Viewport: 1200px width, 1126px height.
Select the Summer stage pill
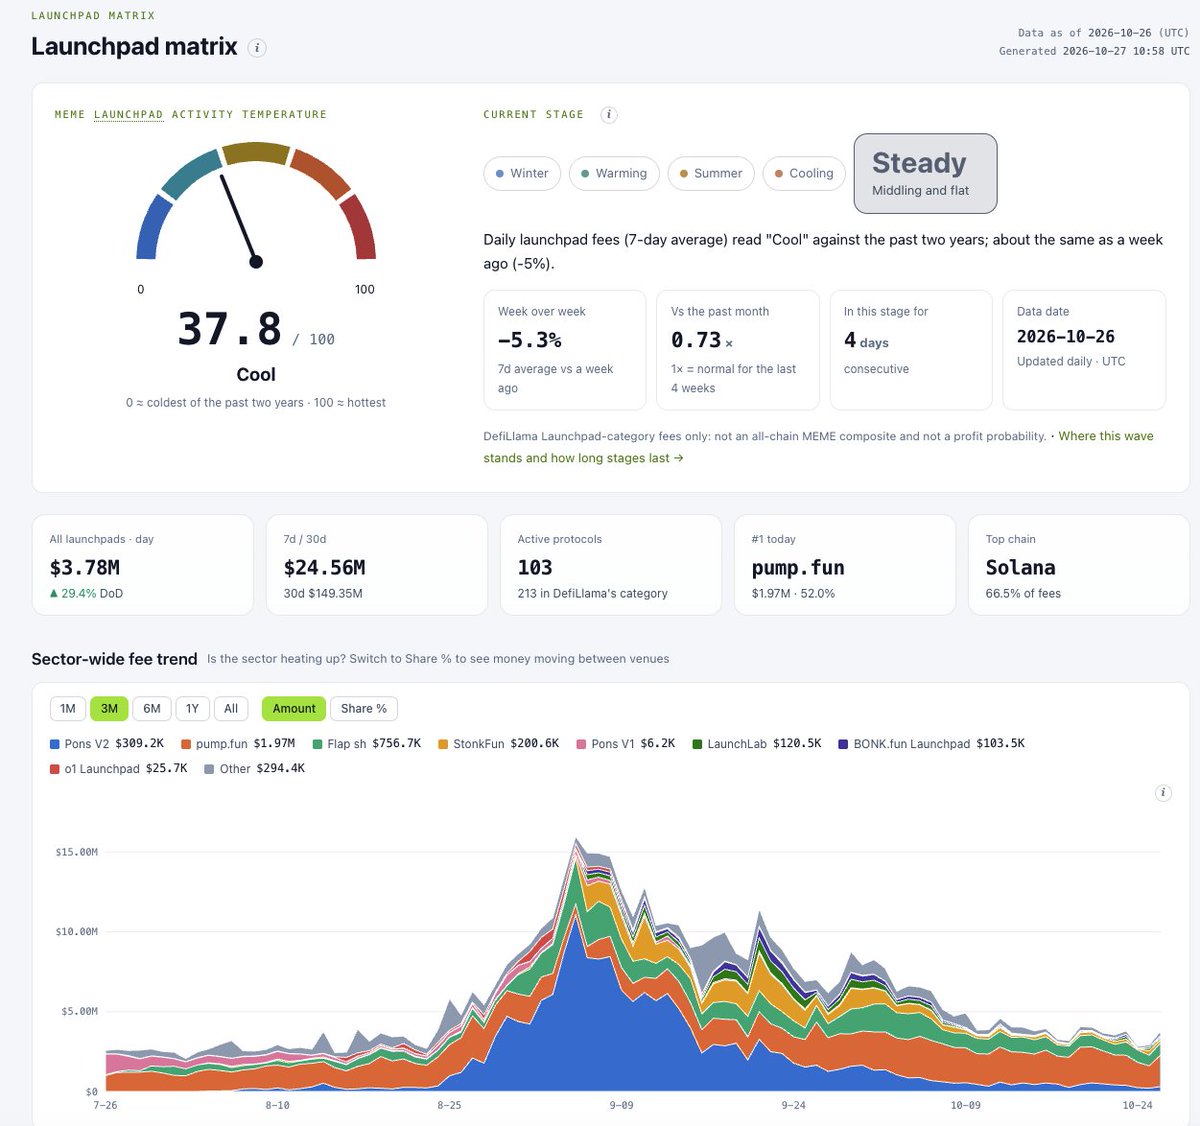(x=711, y=173)
